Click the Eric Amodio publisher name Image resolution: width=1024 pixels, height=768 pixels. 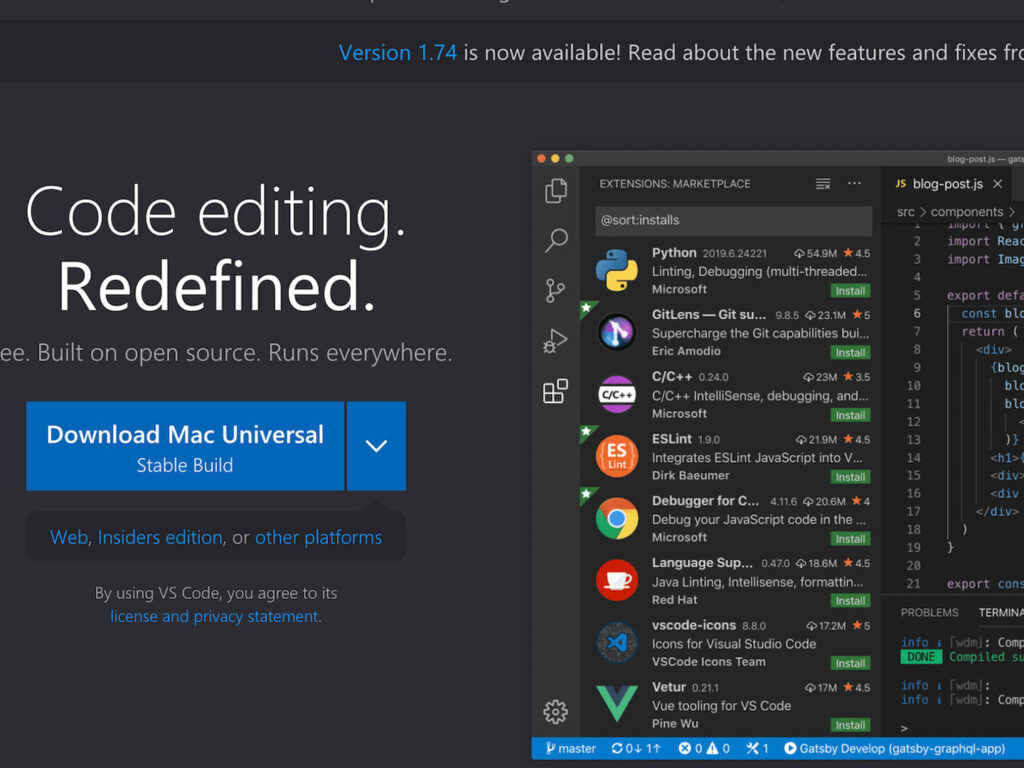tap(686, 351)
